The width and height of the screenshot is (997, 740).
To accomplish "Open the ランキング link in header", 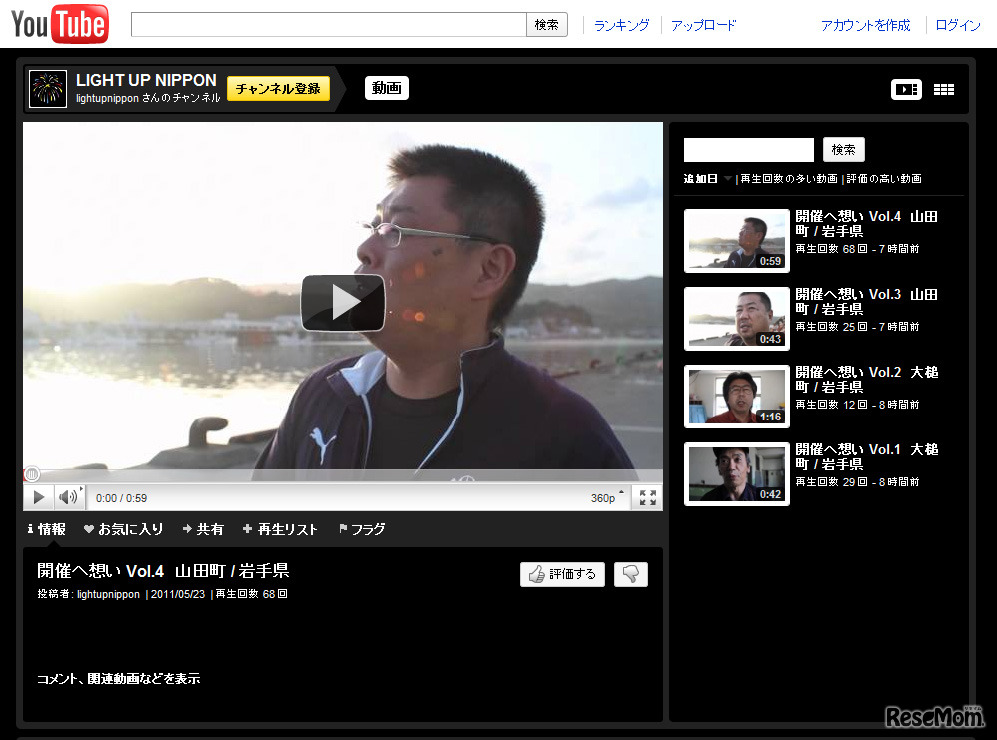I will click(x=621, y=25).
